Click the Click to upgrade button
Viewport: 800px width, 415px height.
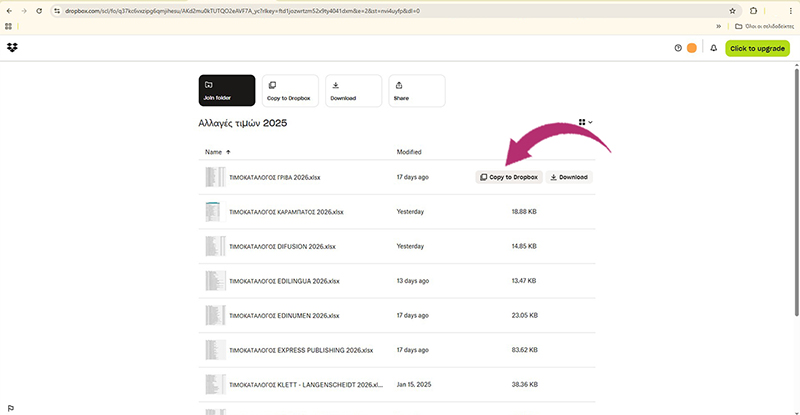click(757, 48)
